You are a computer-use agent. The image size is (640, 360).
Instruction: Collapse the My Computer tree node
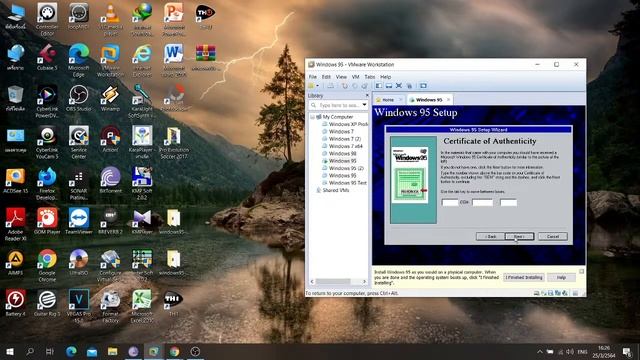312,117
